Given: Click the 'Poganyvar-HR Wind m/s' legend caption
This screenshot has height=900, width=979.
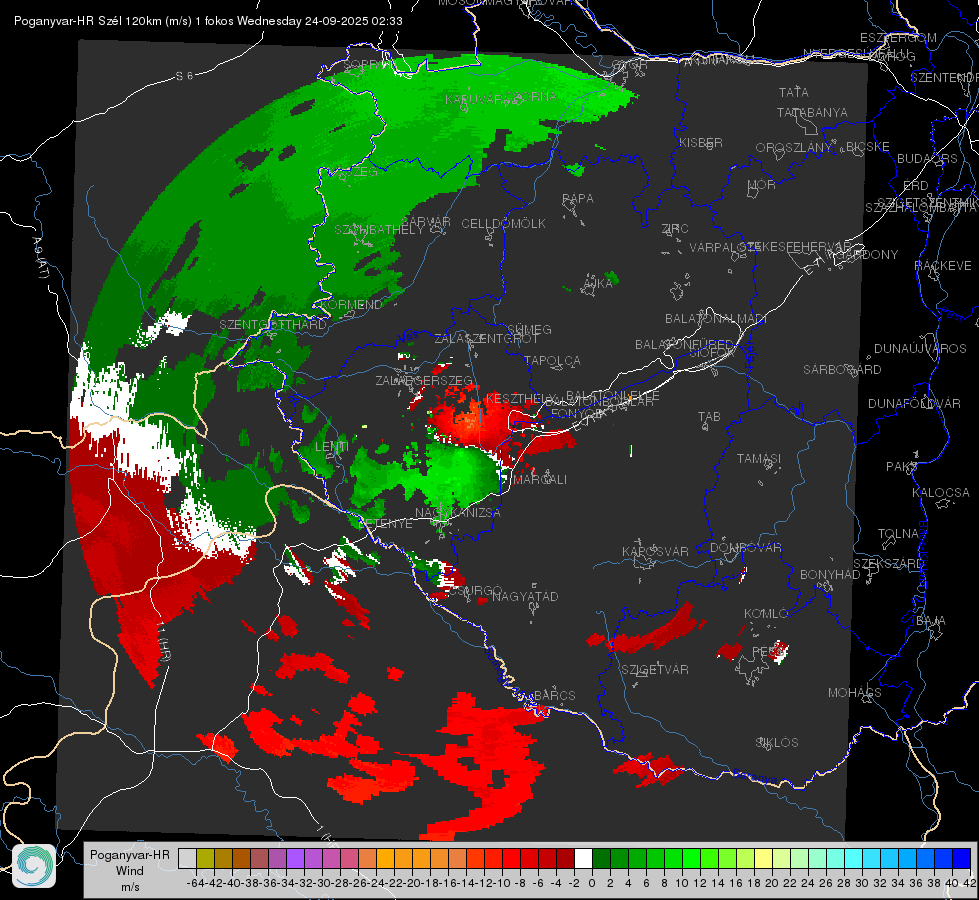Looking at the screenshot, I should click(x=129, y=871).
